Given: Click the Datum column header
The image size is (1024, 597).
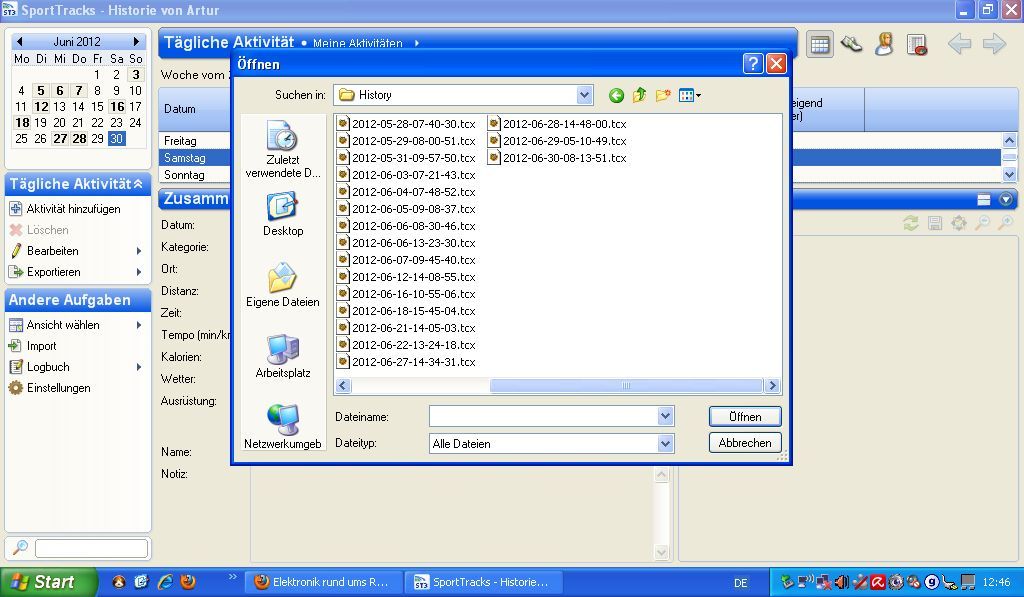Looking at the screenshot, I should (x=194, y=109).
